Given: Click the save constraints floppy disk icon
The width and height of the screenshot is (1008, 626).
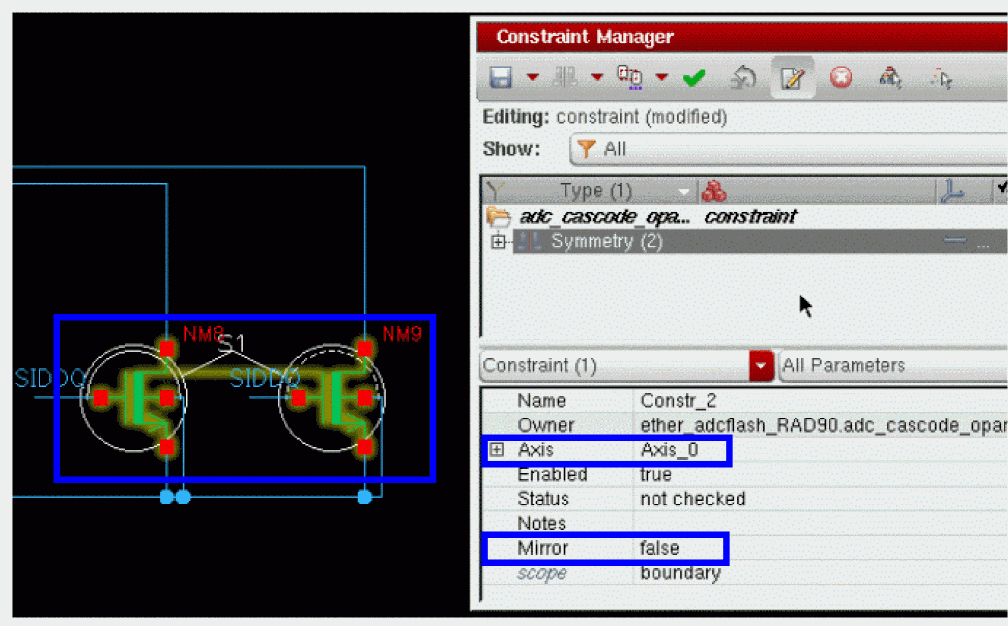Looking at the screenshot, I should pyautogui.click(x=500, y=78).
